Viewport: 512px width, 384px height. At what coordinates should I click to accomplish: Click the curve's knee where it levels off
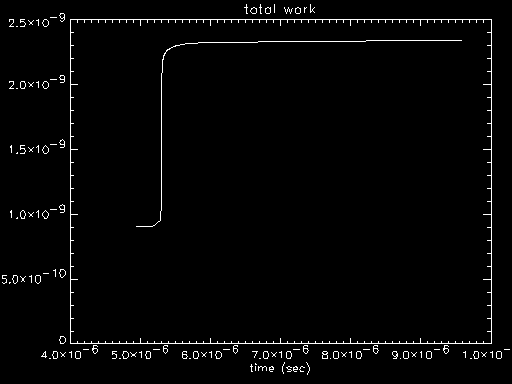(x=167, y=50)
